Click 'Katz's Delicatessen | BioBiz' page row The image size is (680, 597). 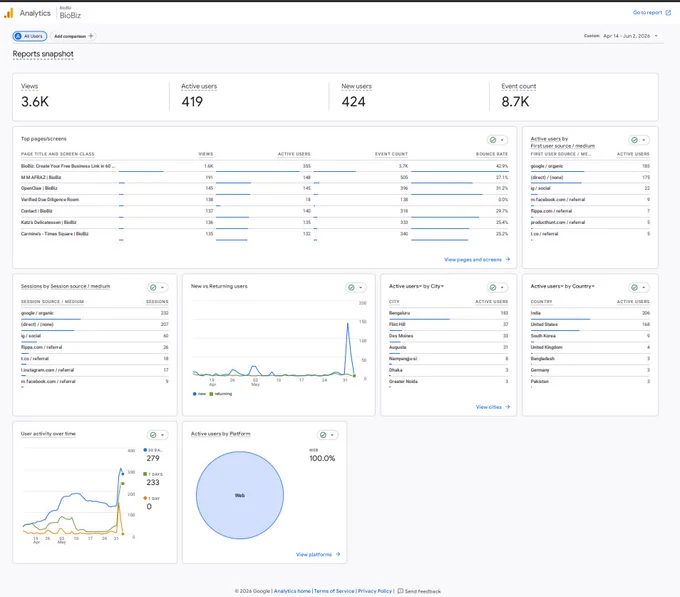point(265,222)
